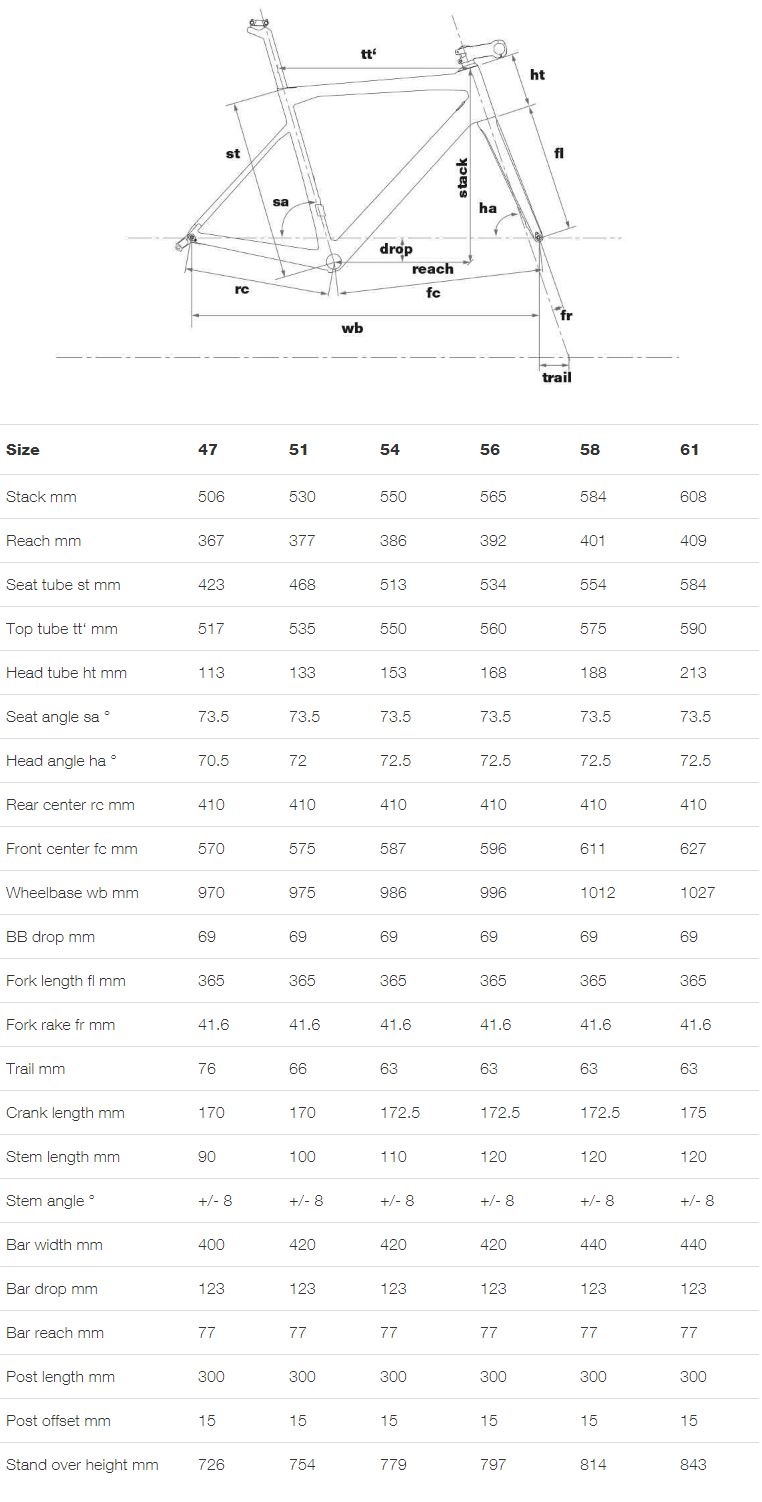Image resolution: width=762 pixels, height=1502 pixels.
Task: Click the 'Size' column header
Action: (23, 450)
